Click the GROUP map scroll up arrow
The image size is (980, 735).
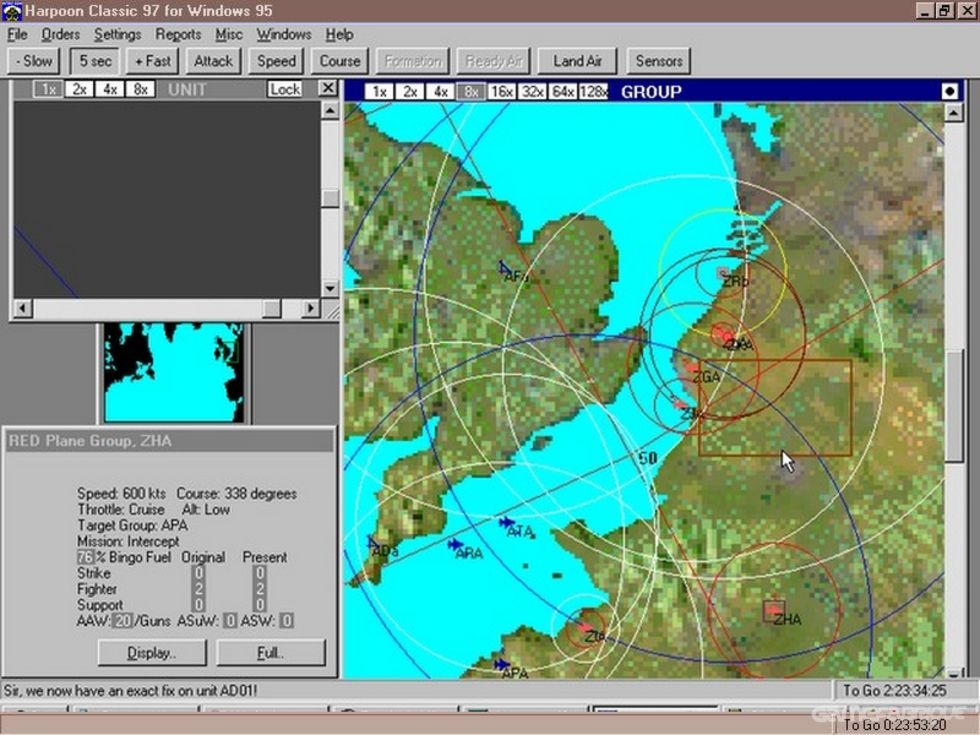pyautogui.click(x=953, y=112)
